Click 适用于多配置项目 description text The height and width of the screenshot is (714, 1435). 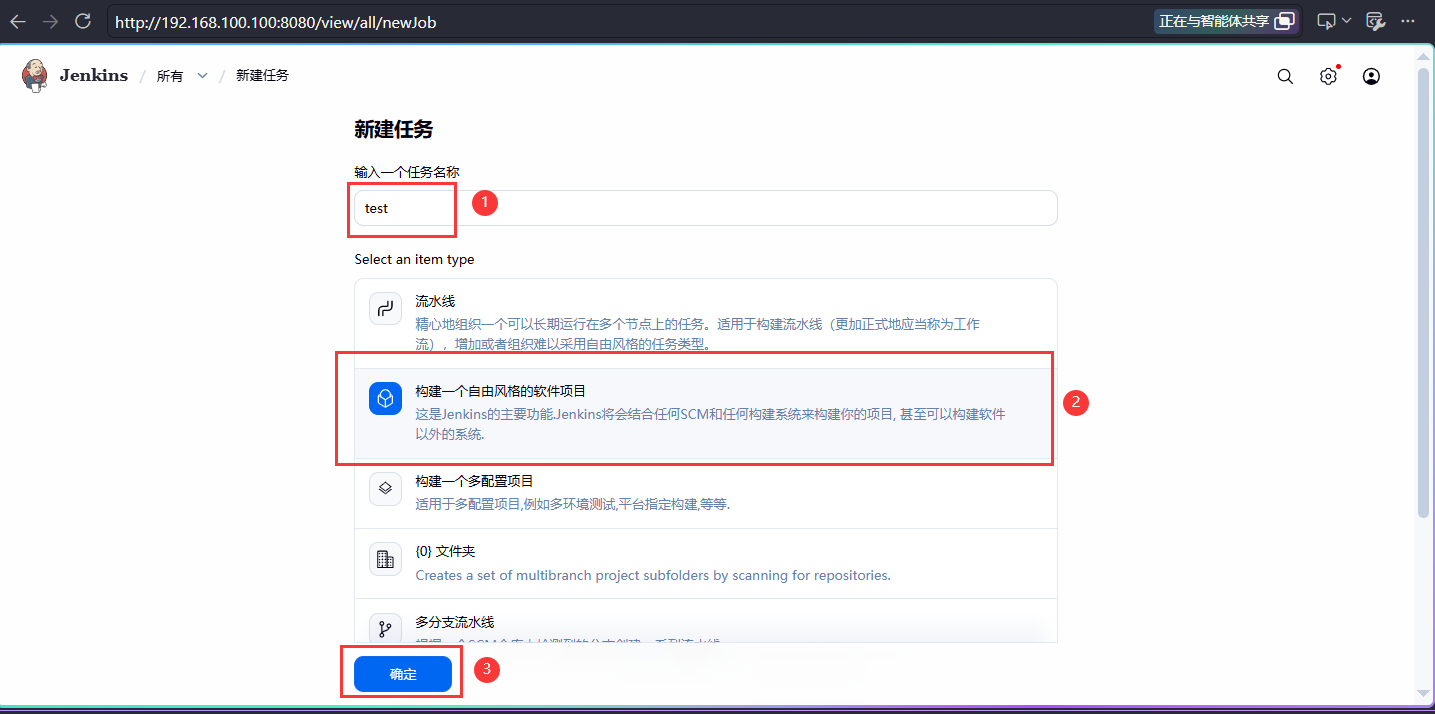(x=573, y=504)
